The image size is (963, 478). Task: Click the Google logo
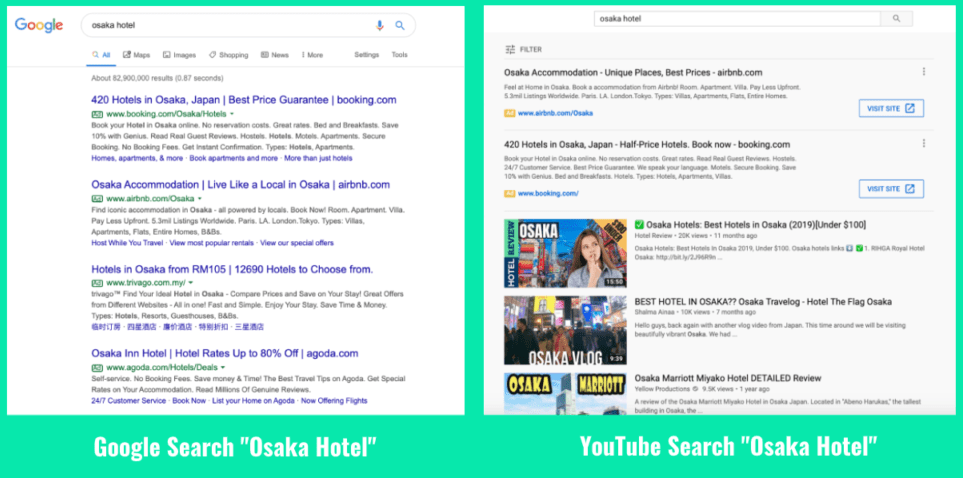coord(39,26)
